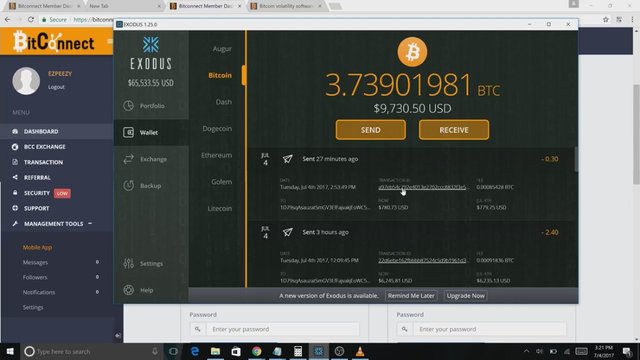
Task: Open Exodus Help
Action: pos(138,290)
